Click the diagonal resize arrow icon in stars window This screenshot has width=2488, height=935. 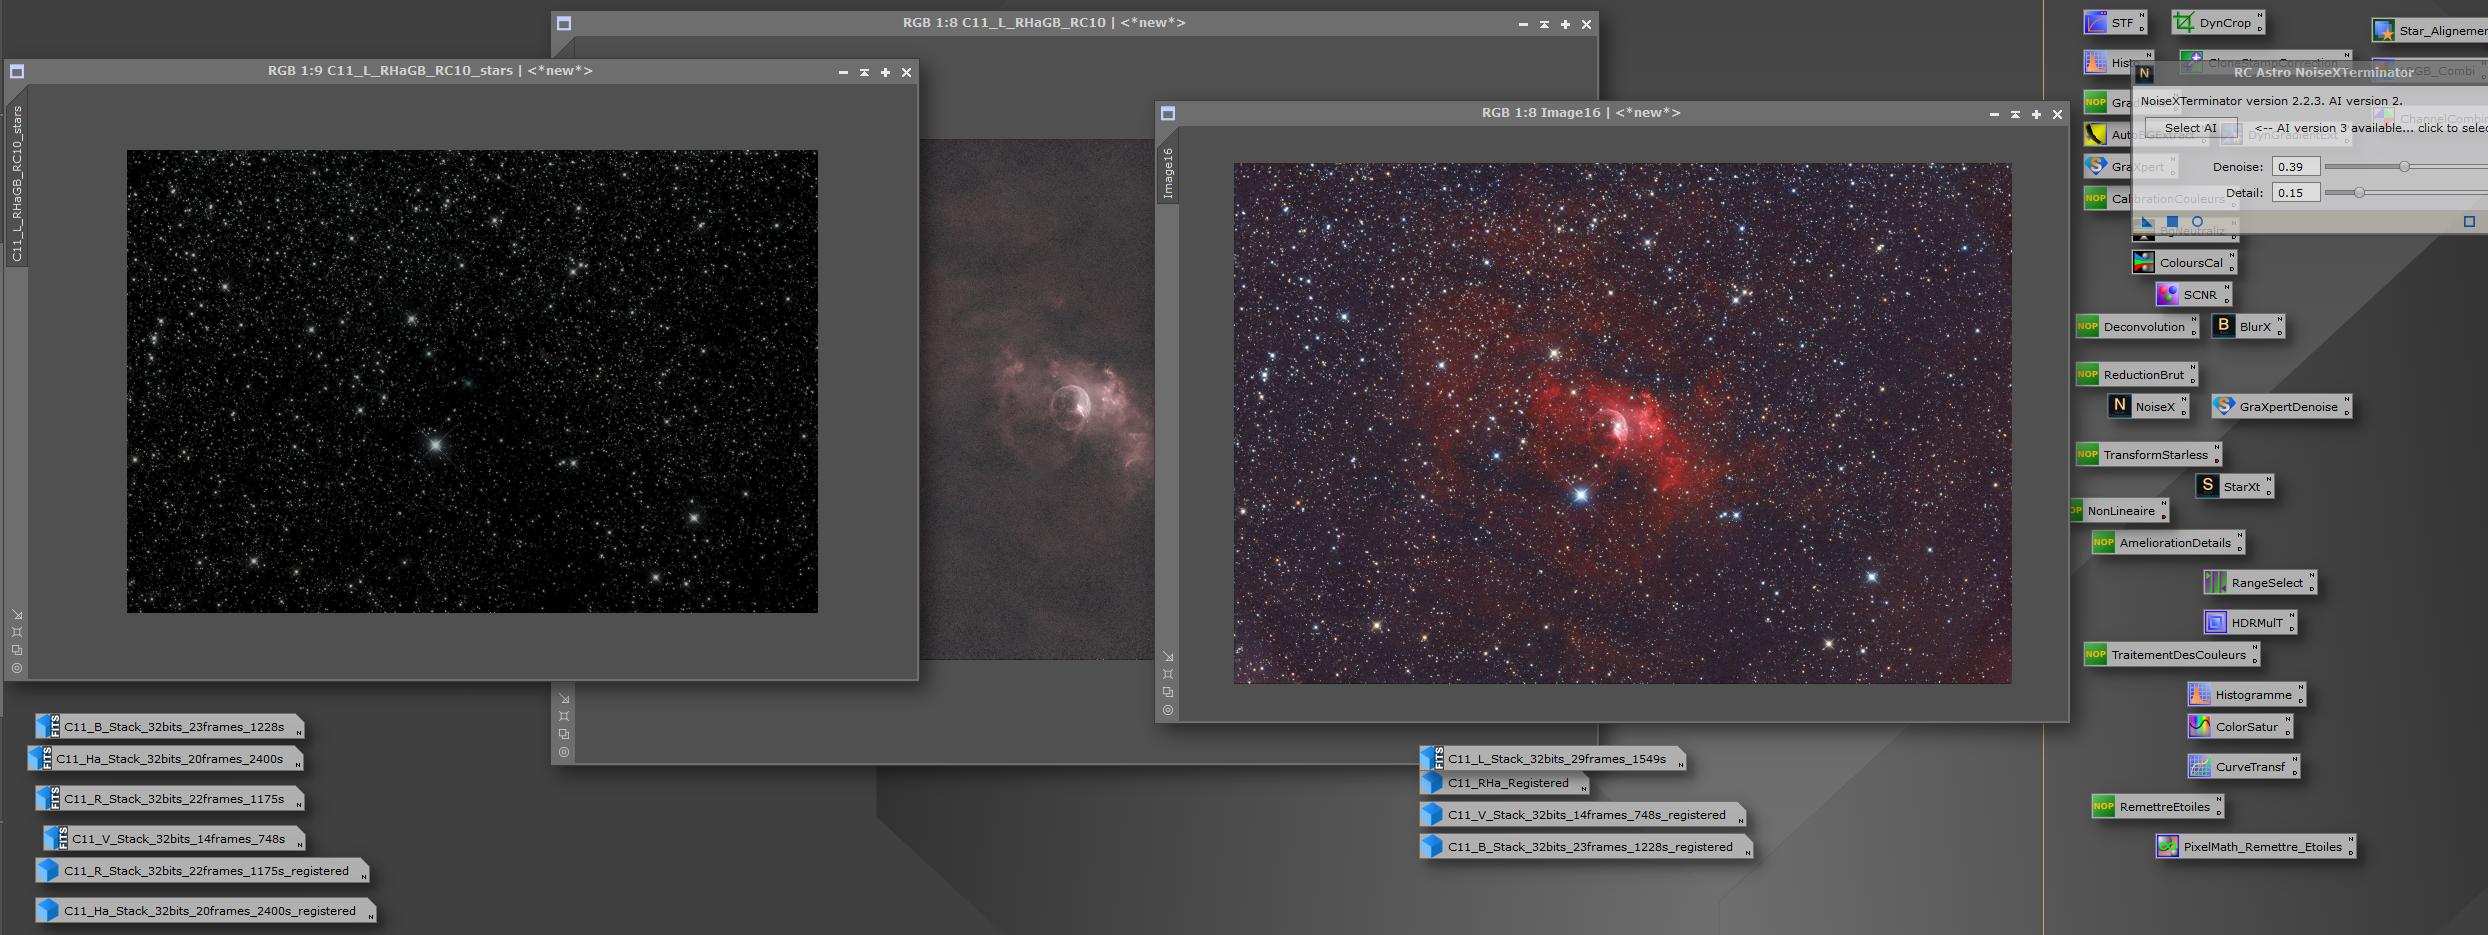(17, 615)
